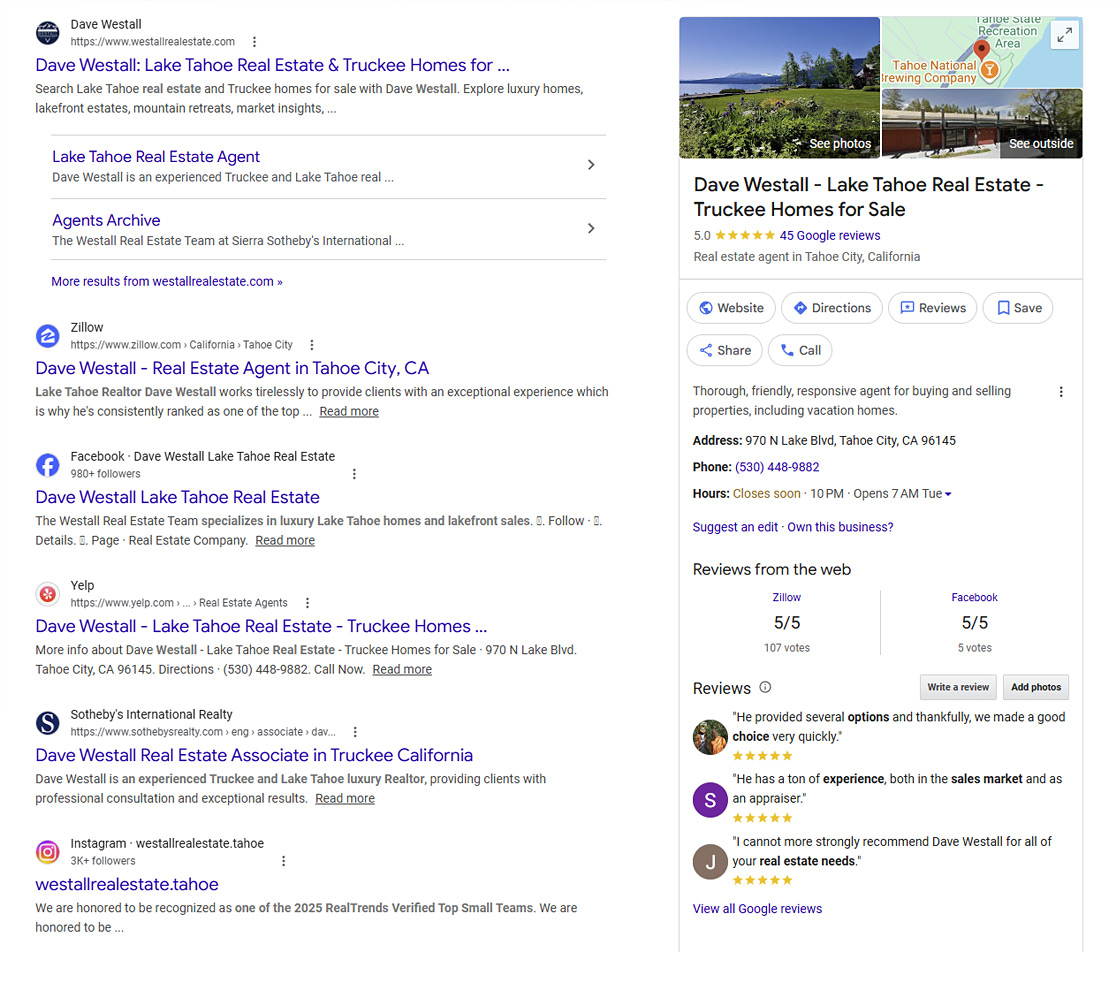Click Read more in the Sotheby's snippet
This screenshot has height=1008, width=1120.
coord(345,799)
